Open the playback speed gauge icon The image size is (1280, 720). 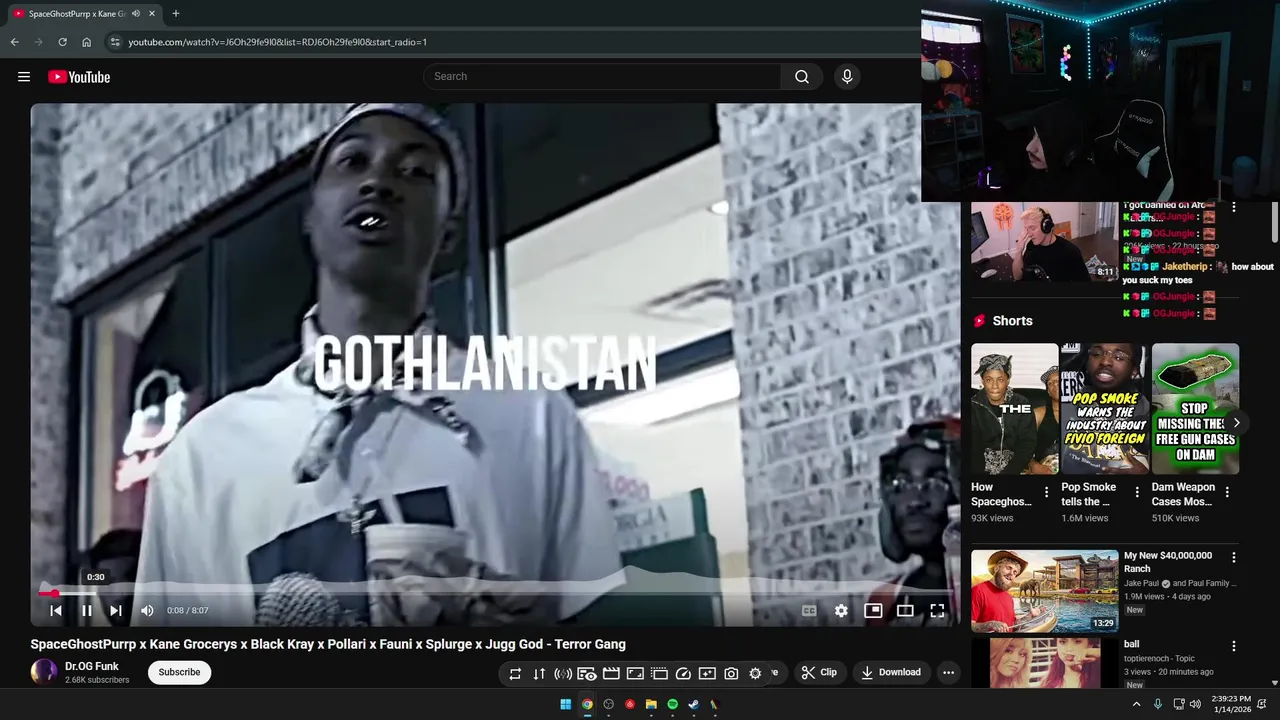pos(683,674)
